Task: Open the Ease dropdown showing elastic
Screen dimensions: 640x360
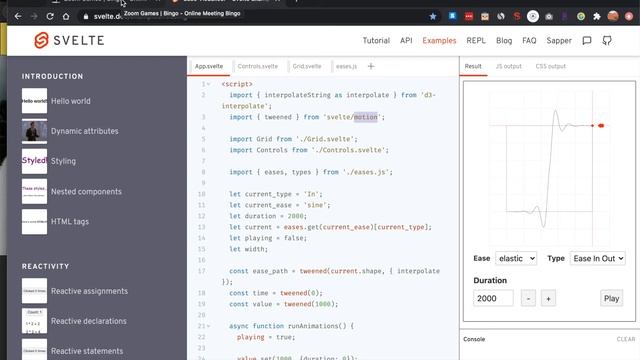Action: pyautogui.click(x=516, y=258)
